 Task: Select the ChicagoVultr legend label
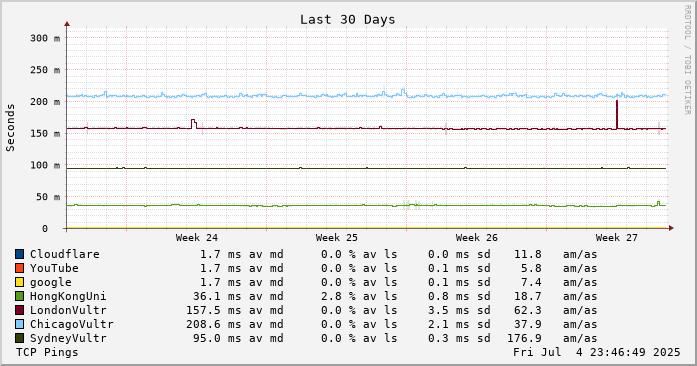click(x=72, y=325)
